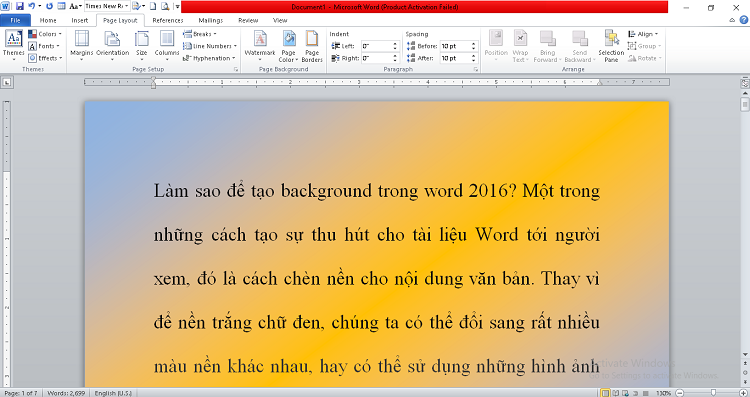Image resolution: width=750 pixels, height=397 pixels.
Task: Click the Redo/Repeat icon
Action: 49,6
